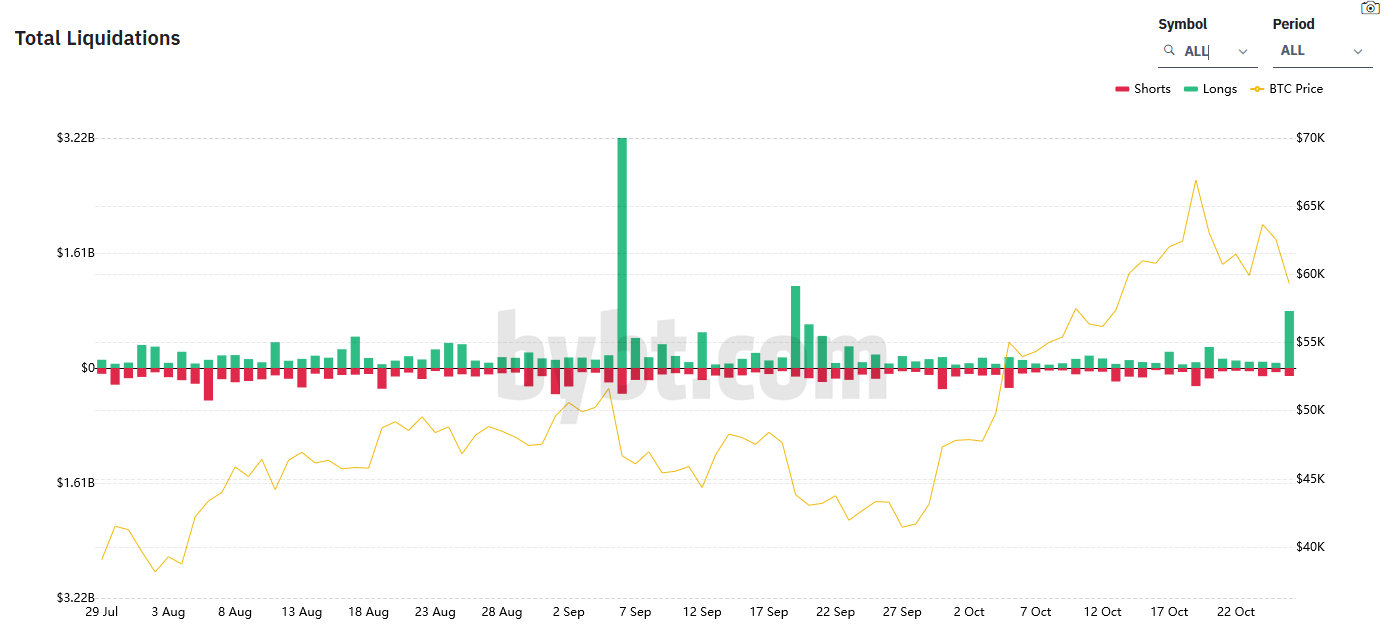Click into the Symbol text input
1394x643 pixels.
[x=1205, y=51]
